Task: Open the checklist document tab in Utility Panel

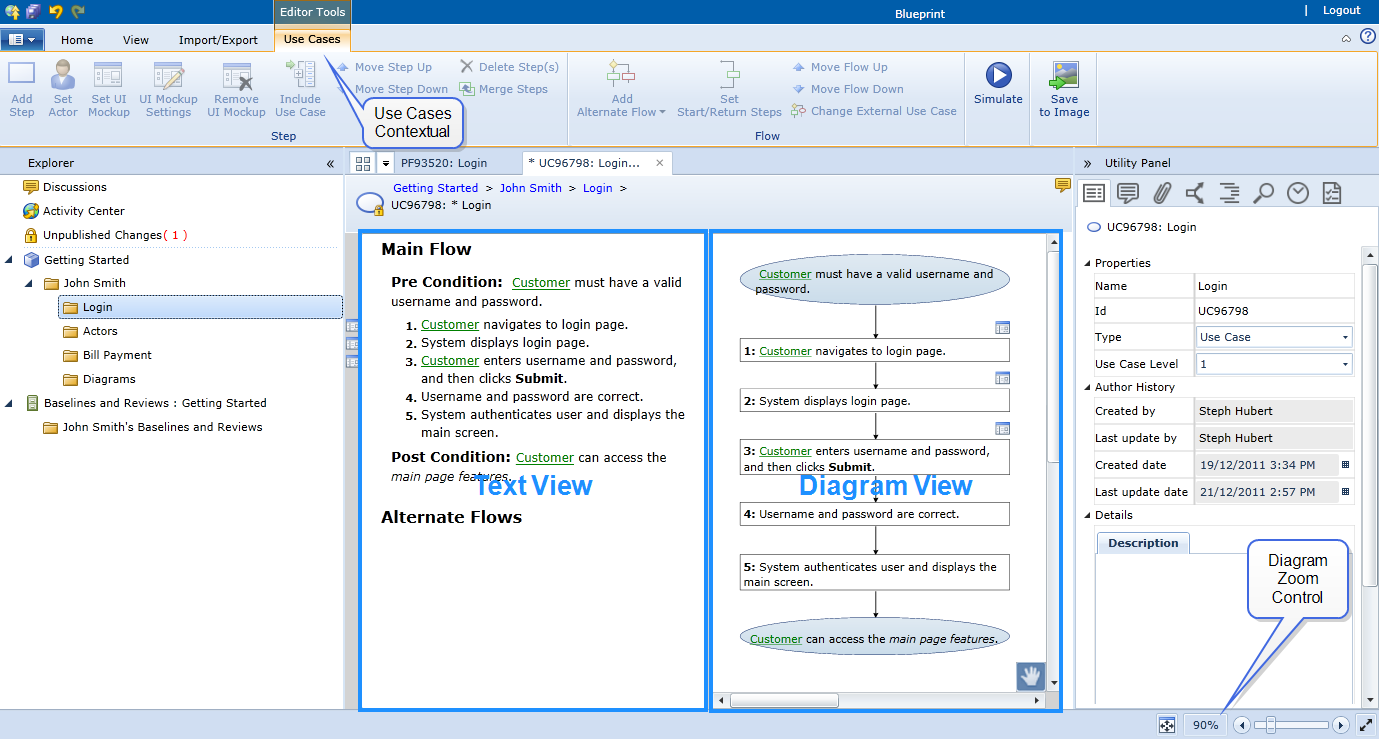Action: click(x=1331, y=193)
